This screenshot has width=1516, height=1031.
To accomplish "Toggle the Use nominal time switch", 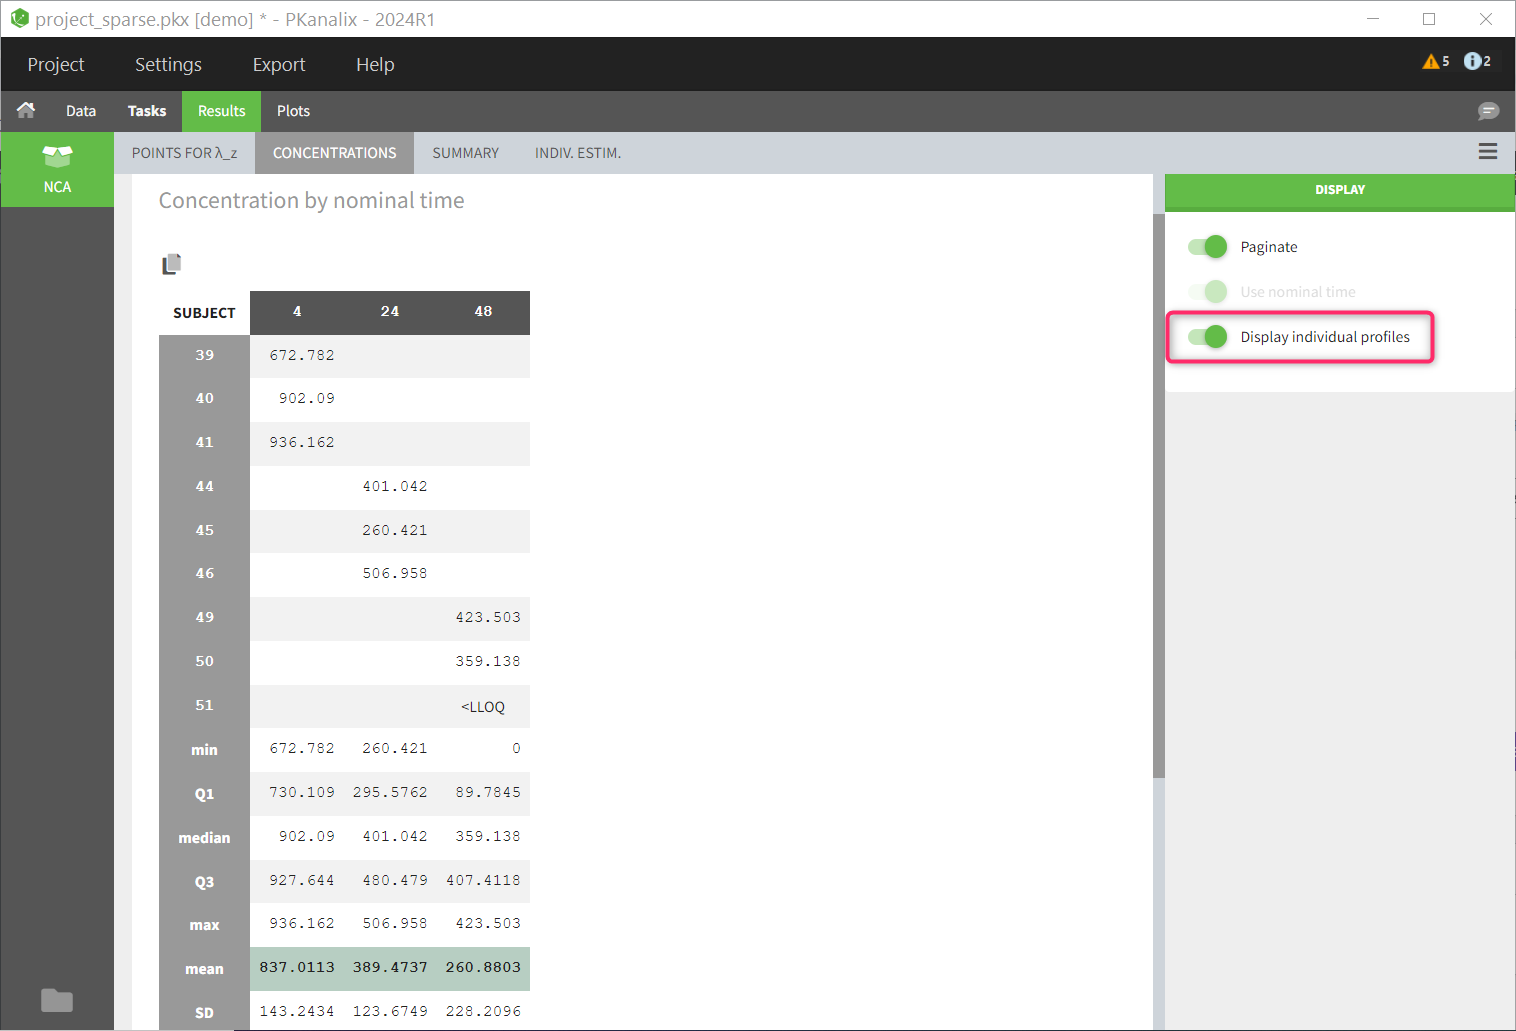I will tap(1208, 292).
